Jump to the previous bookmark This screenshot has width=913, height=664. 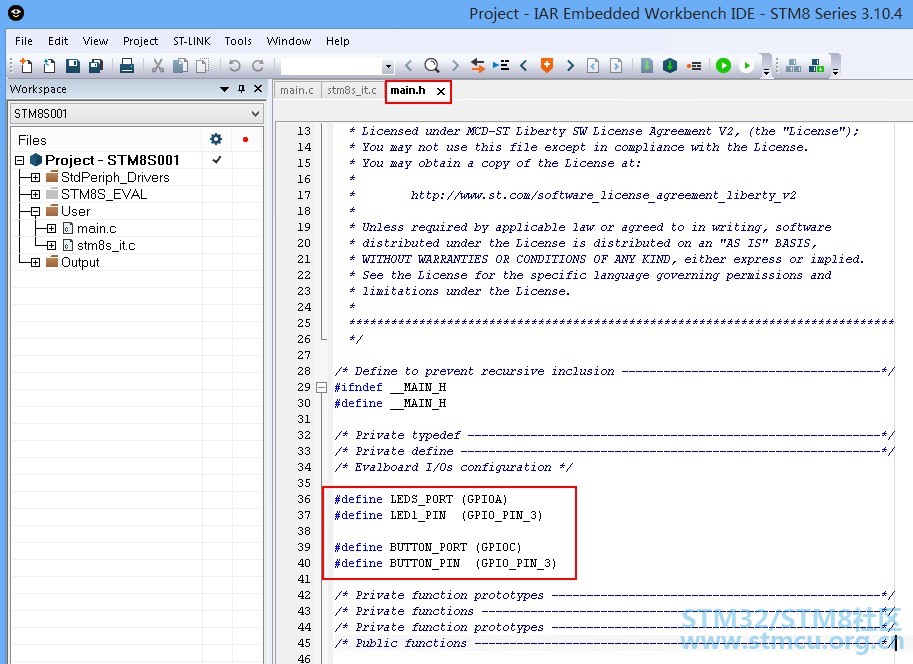pos(523,65)
